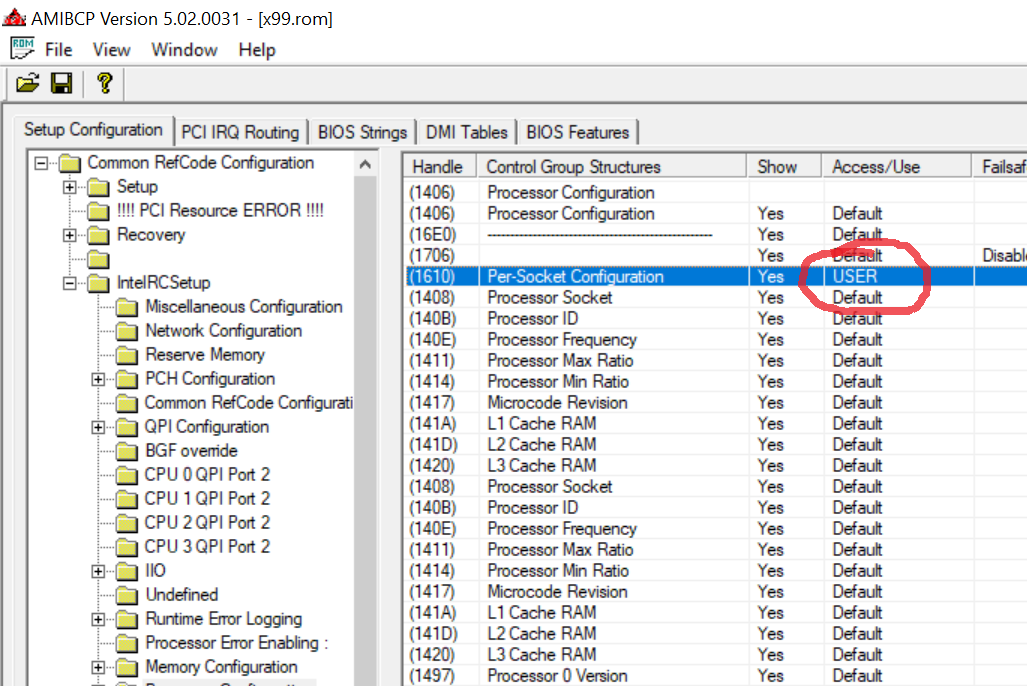Viewport: 1027px width, 686px height.
Task: Select CPU 2 QPI Port 2 in tree
Action: coord(207,522)
